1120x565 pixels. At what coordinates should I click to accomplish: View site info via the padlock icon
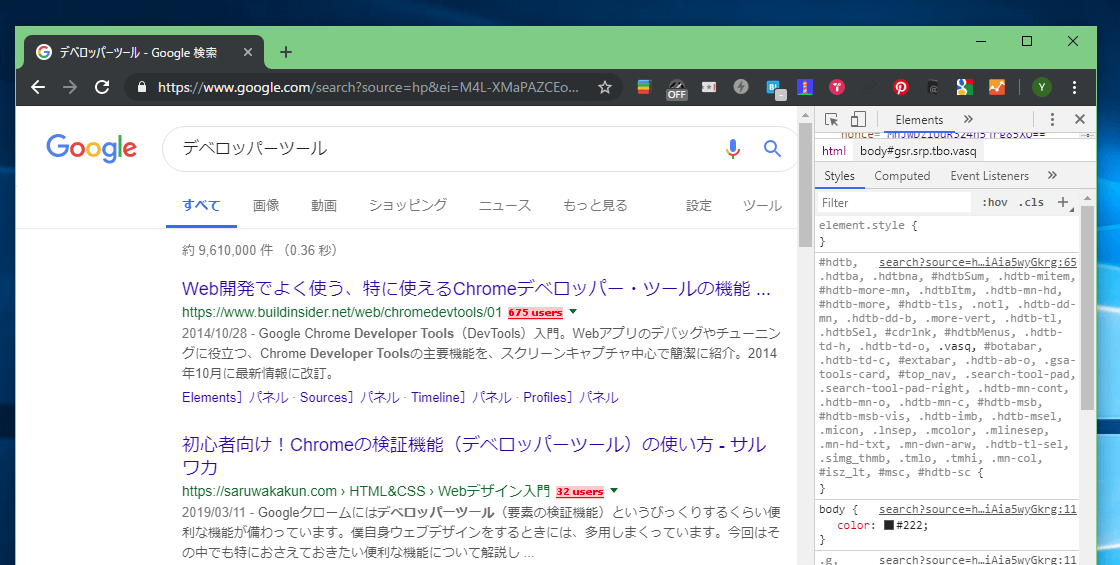click(x=141, y=87)
